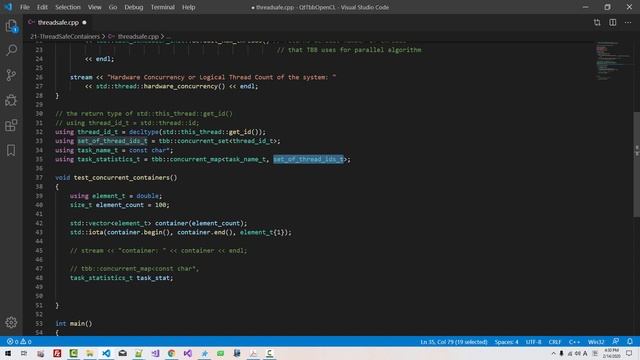This screenshot has width=640, height=360.
Task: Click the Open Changes icon in editor toolbar
Action: pyautogui.click(x=597, y=22)
